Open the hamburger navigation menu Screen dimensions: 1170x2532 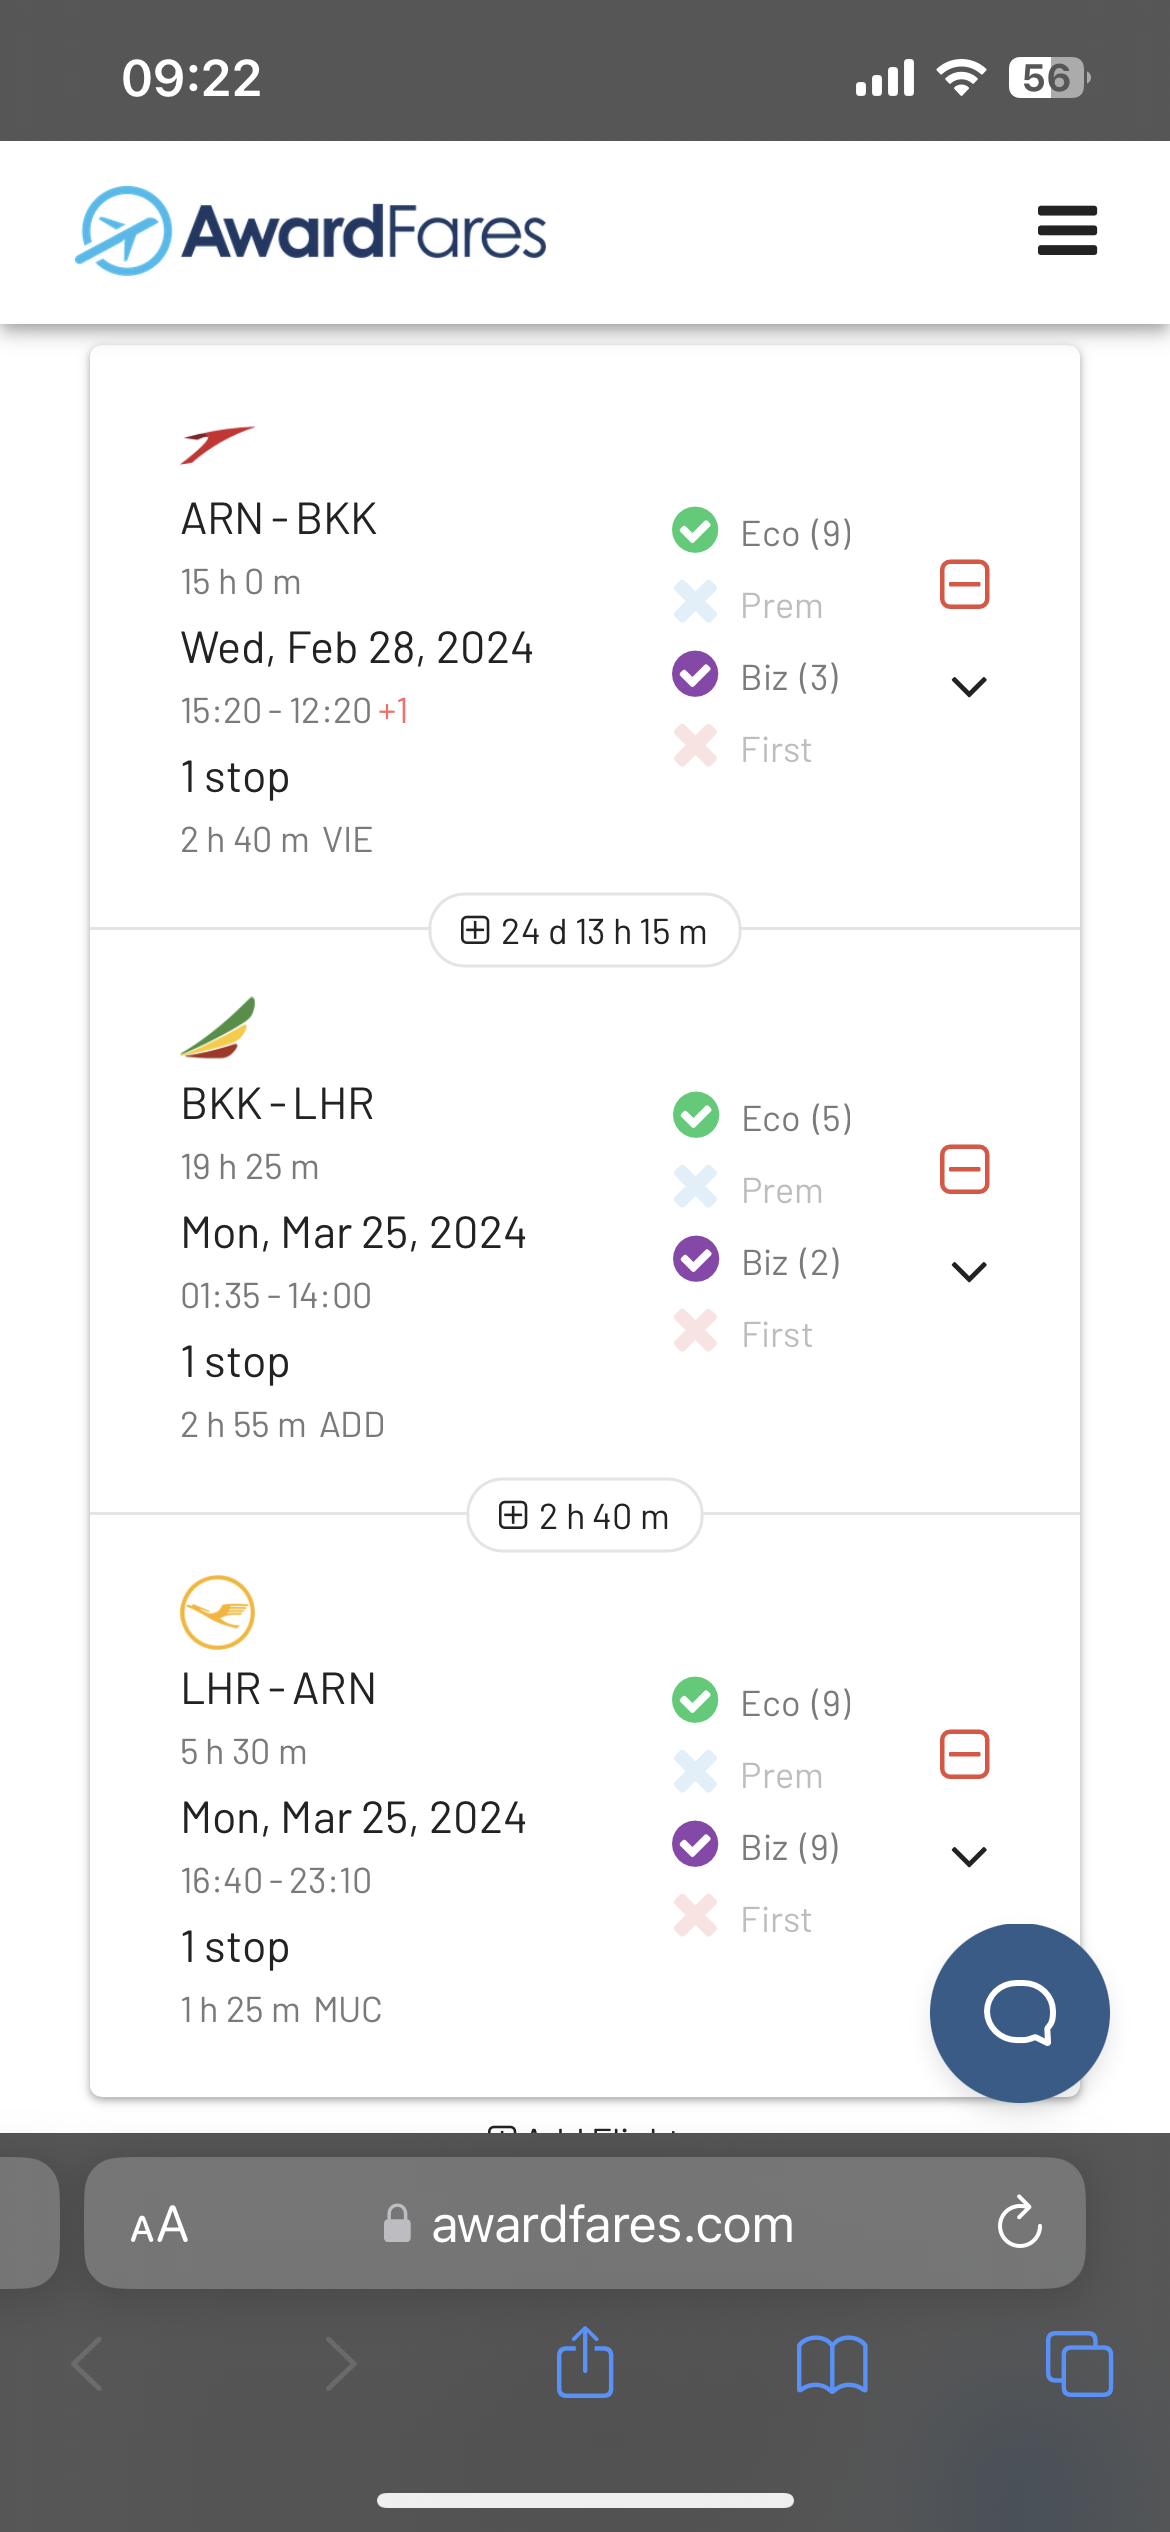(1067, 231)
